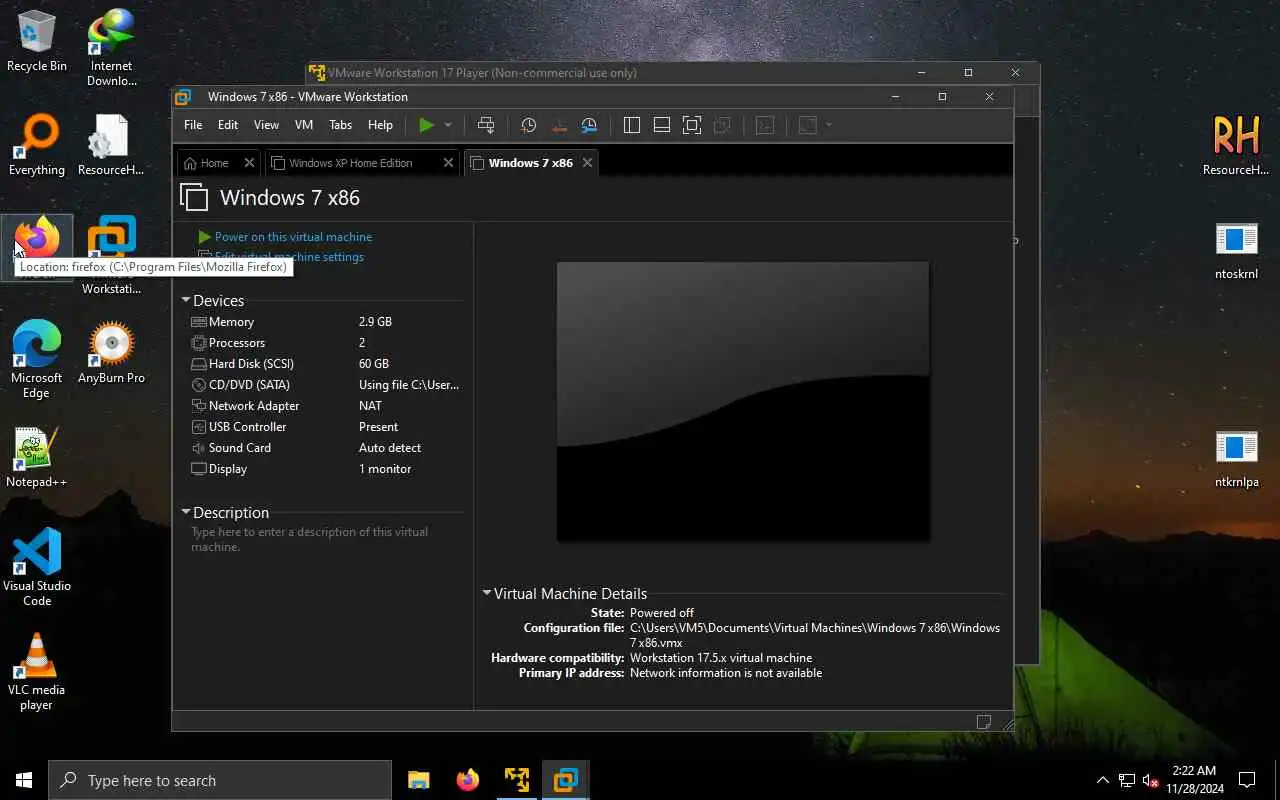Viewport: 1280px width, 800px height.
Task: Open the VM menu
Action: [x=304, y=125]
